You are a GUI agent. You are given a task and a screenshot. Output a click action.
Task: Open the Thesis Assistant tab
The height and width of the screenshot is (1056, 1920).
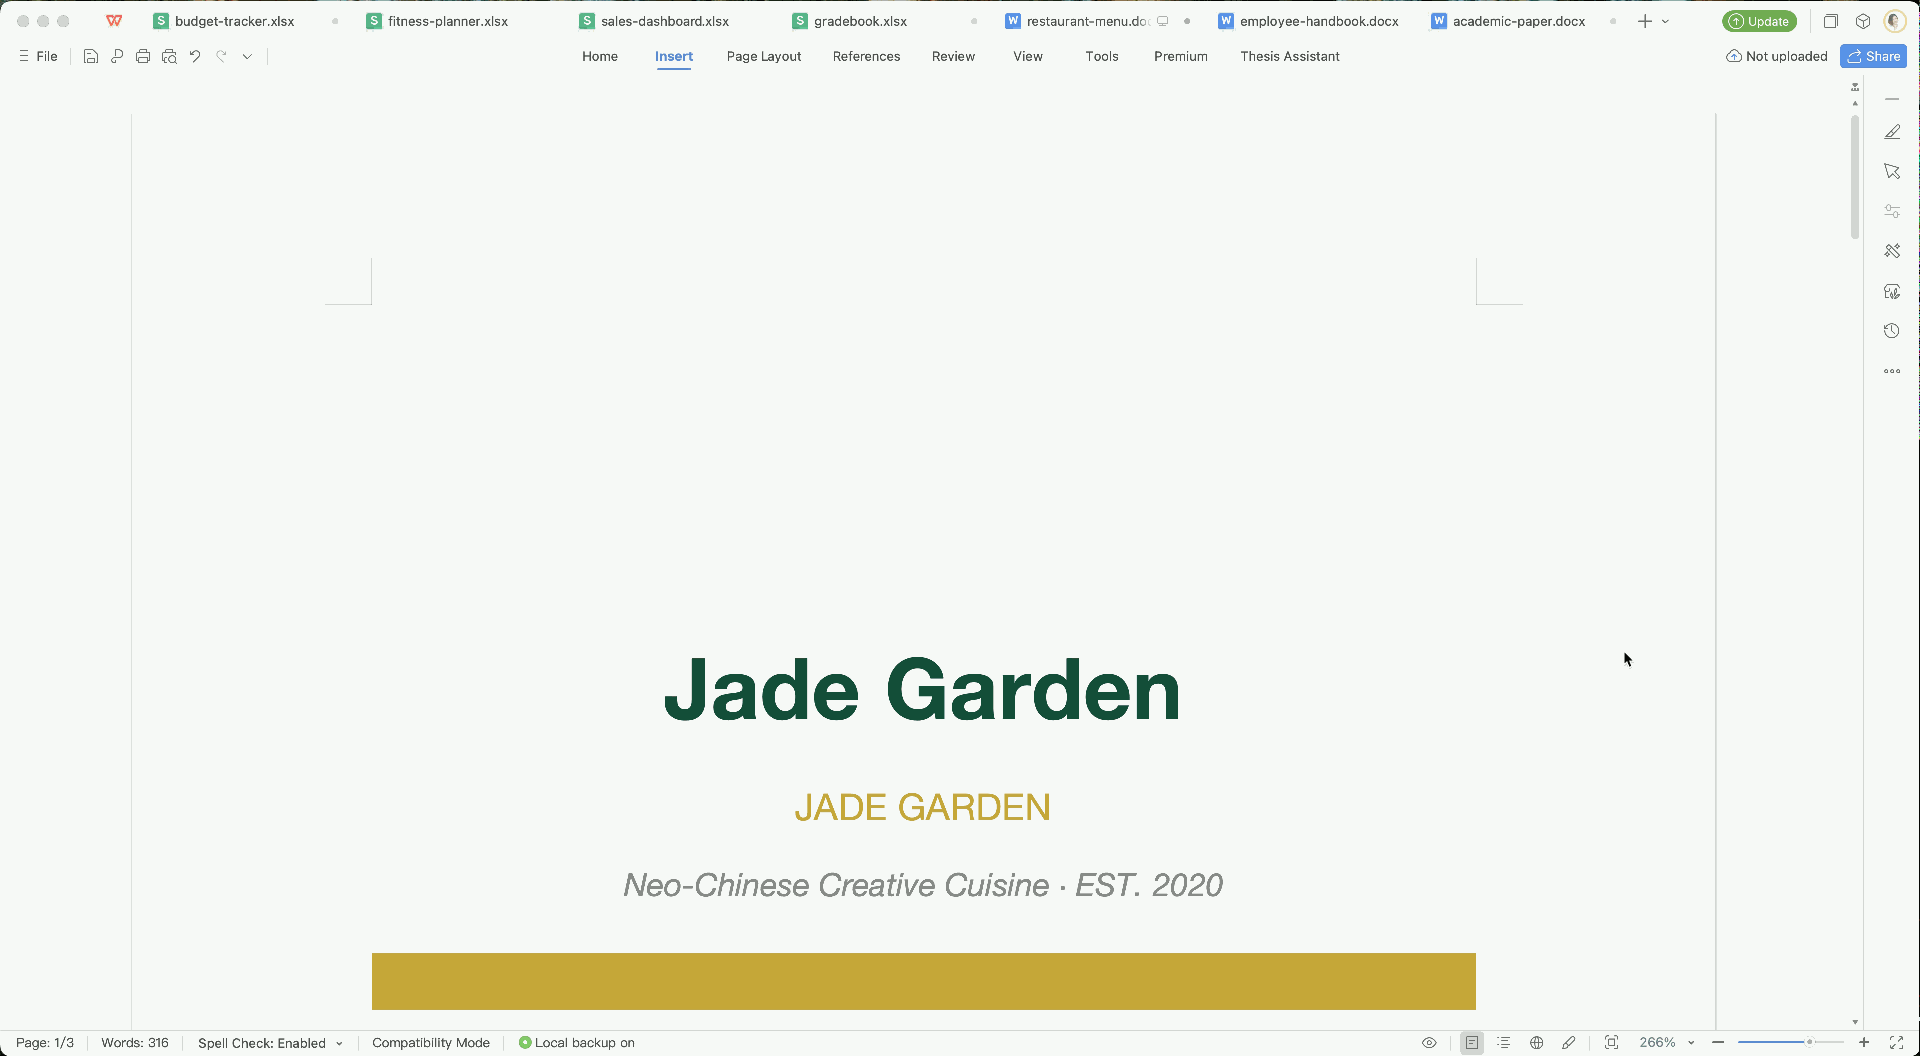(1290, 56)
